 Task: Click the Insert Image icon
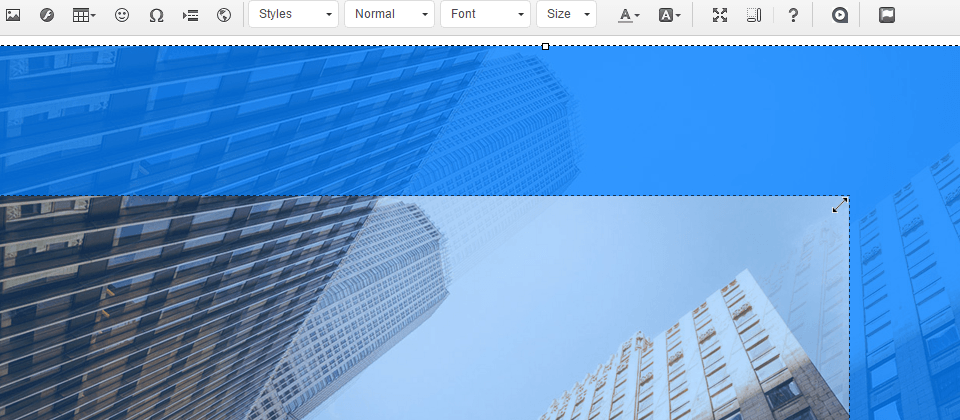(14, 15)
